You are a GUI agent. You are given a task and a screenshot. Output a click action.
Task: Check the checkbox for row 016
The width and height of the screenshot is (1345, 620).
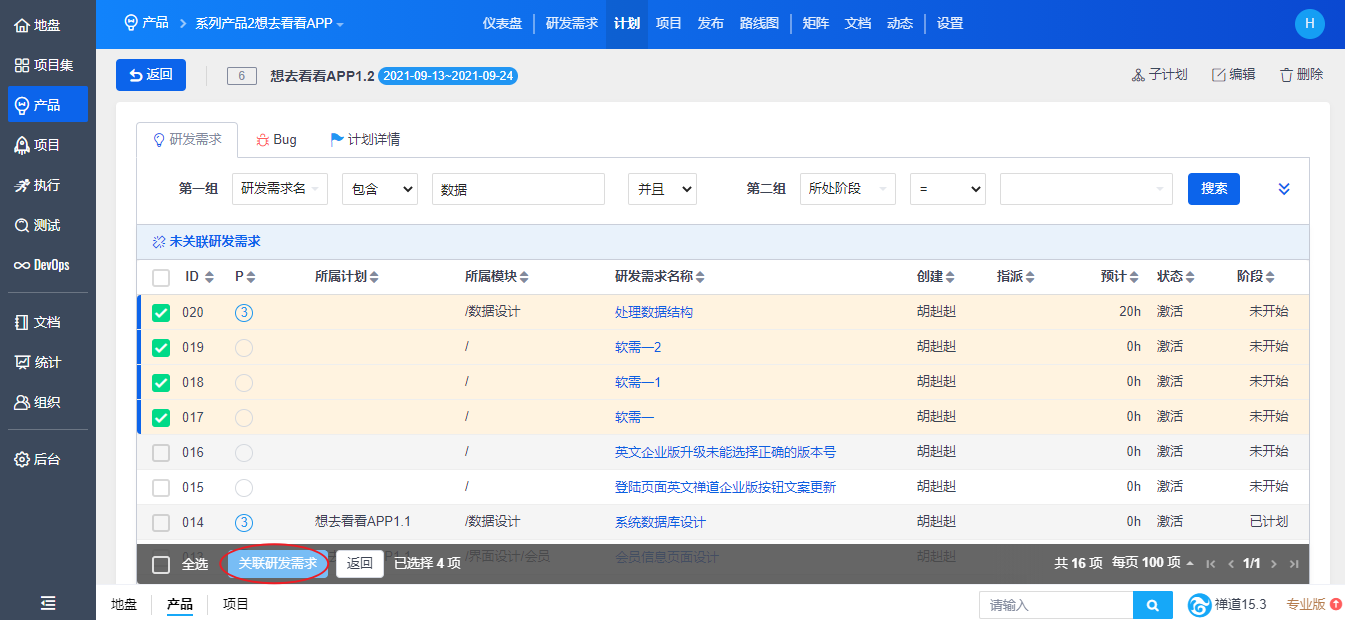pos(161,453)
